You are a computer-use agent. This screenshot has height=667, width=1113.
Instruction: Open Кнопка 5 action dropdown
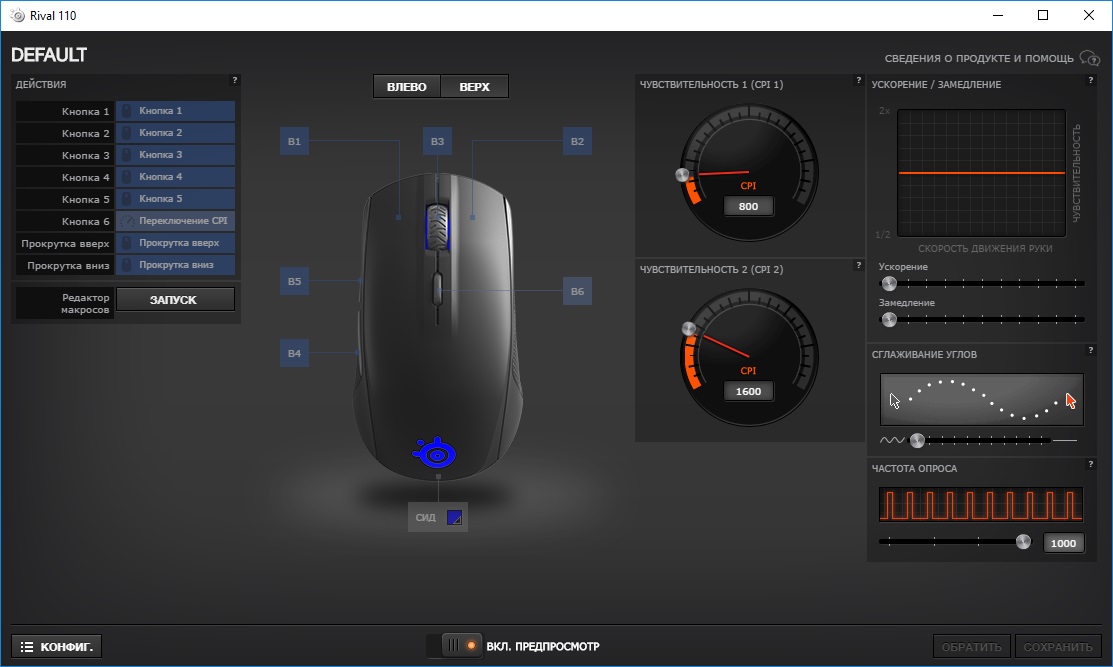pyautogui.click(x=175, y=199)
